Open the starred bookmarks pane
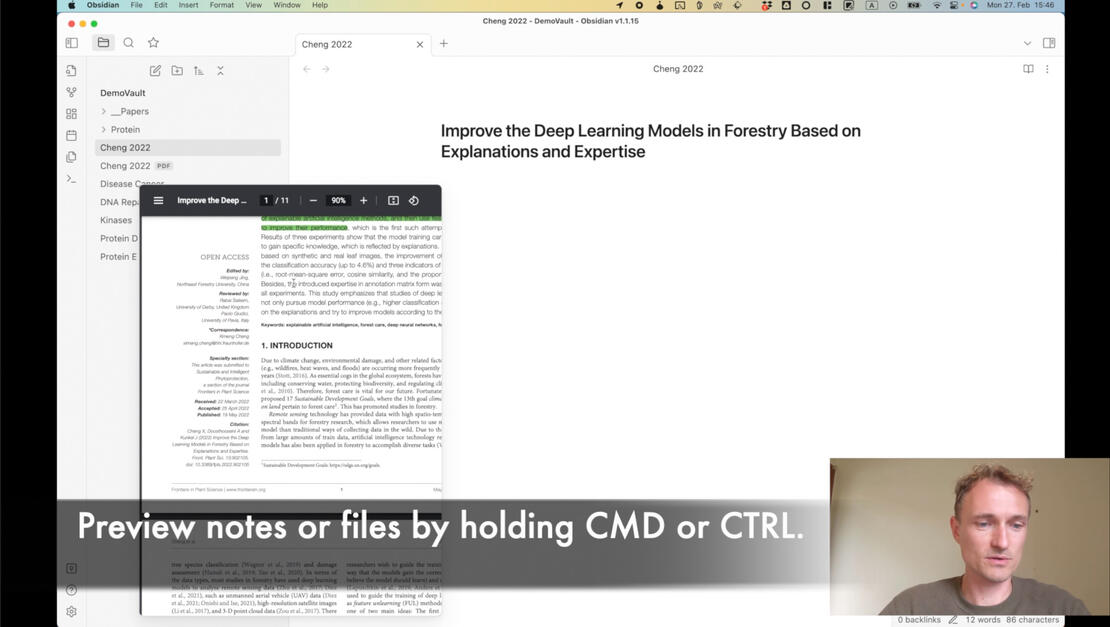This screenshot has height=627, width=1110. (x=153, y=43)
